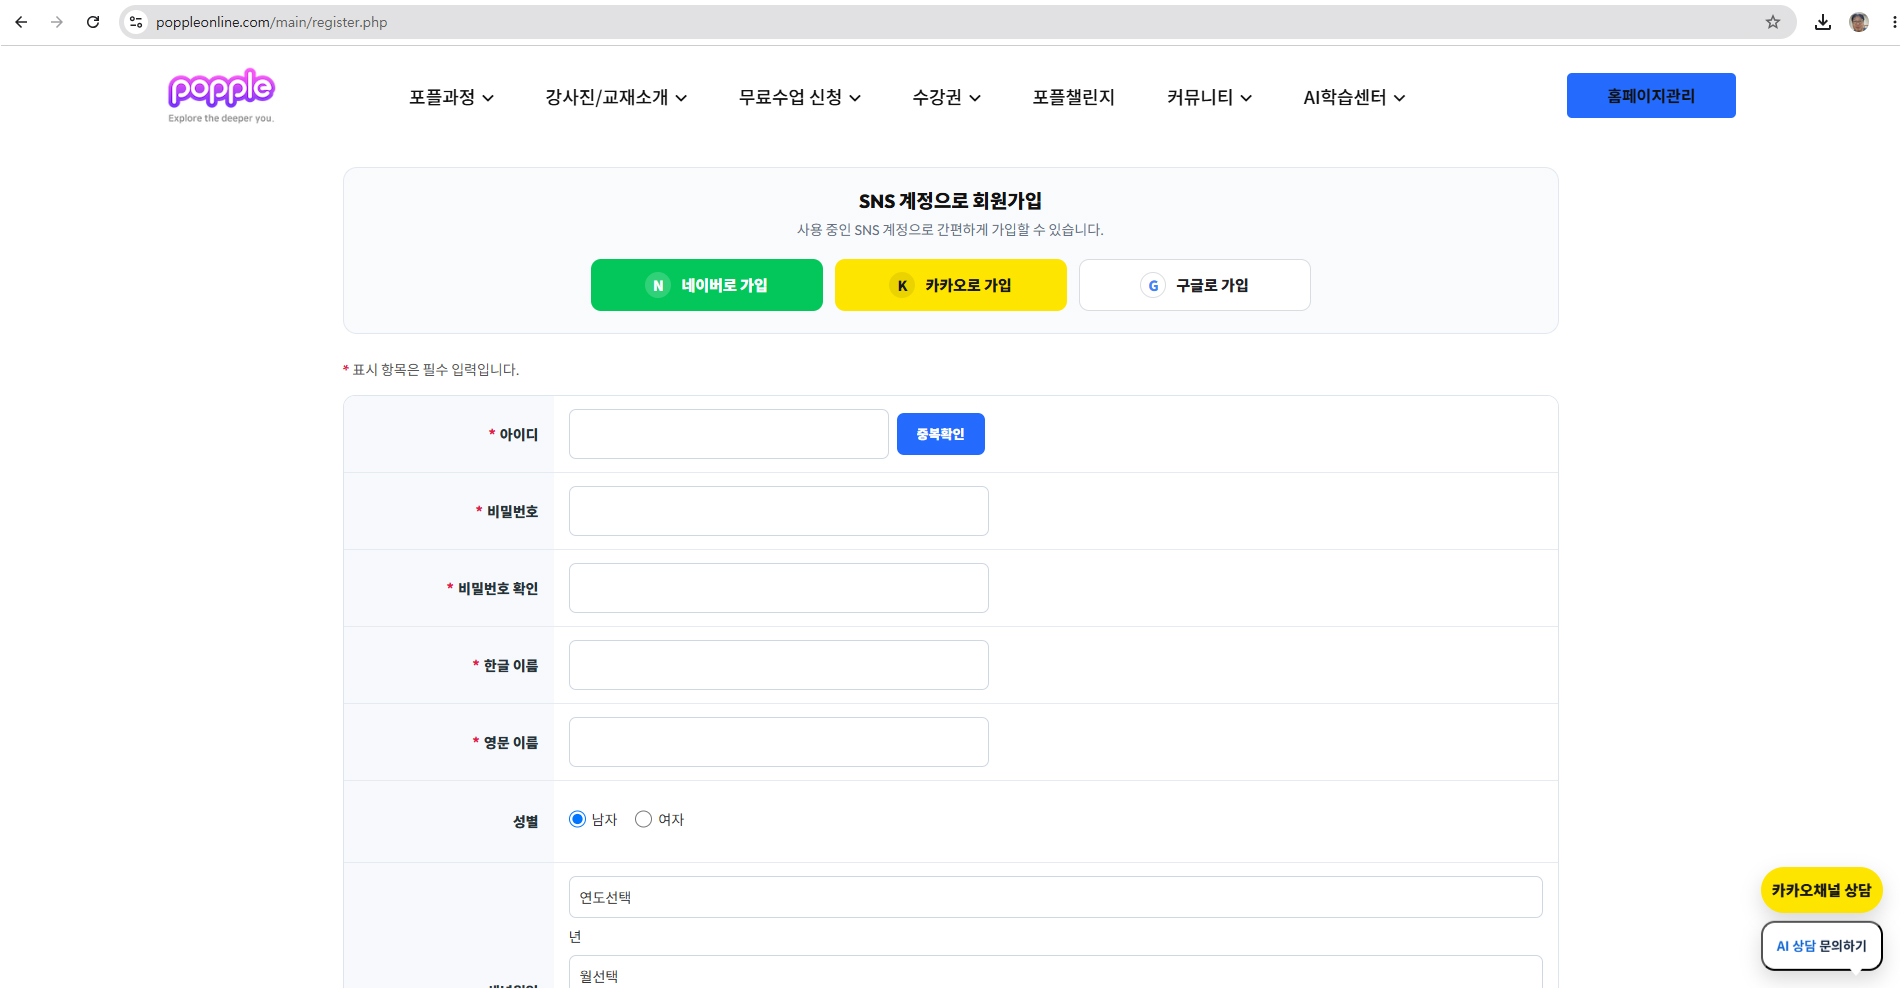Click the Kakao K icon
The height and width of the screenshot is (989, 1901).
tap(902, 285)
